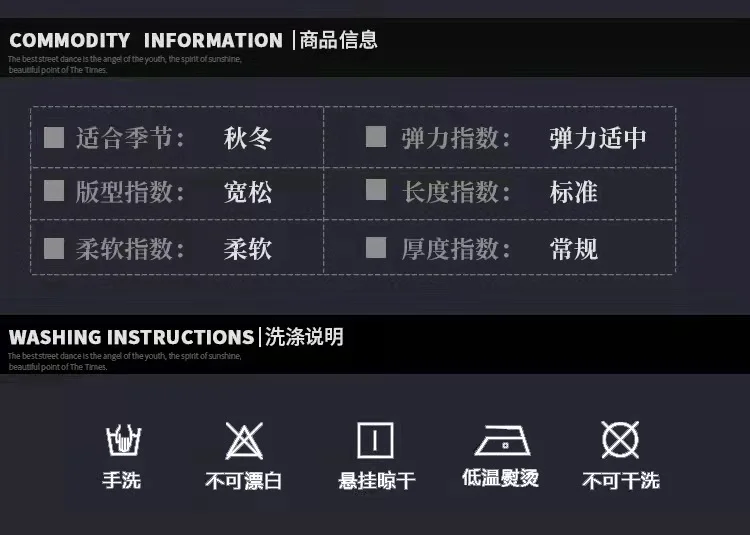
Task: Click the 秋冬 season value
Action: pyautogui.click(x=248, y=138)
